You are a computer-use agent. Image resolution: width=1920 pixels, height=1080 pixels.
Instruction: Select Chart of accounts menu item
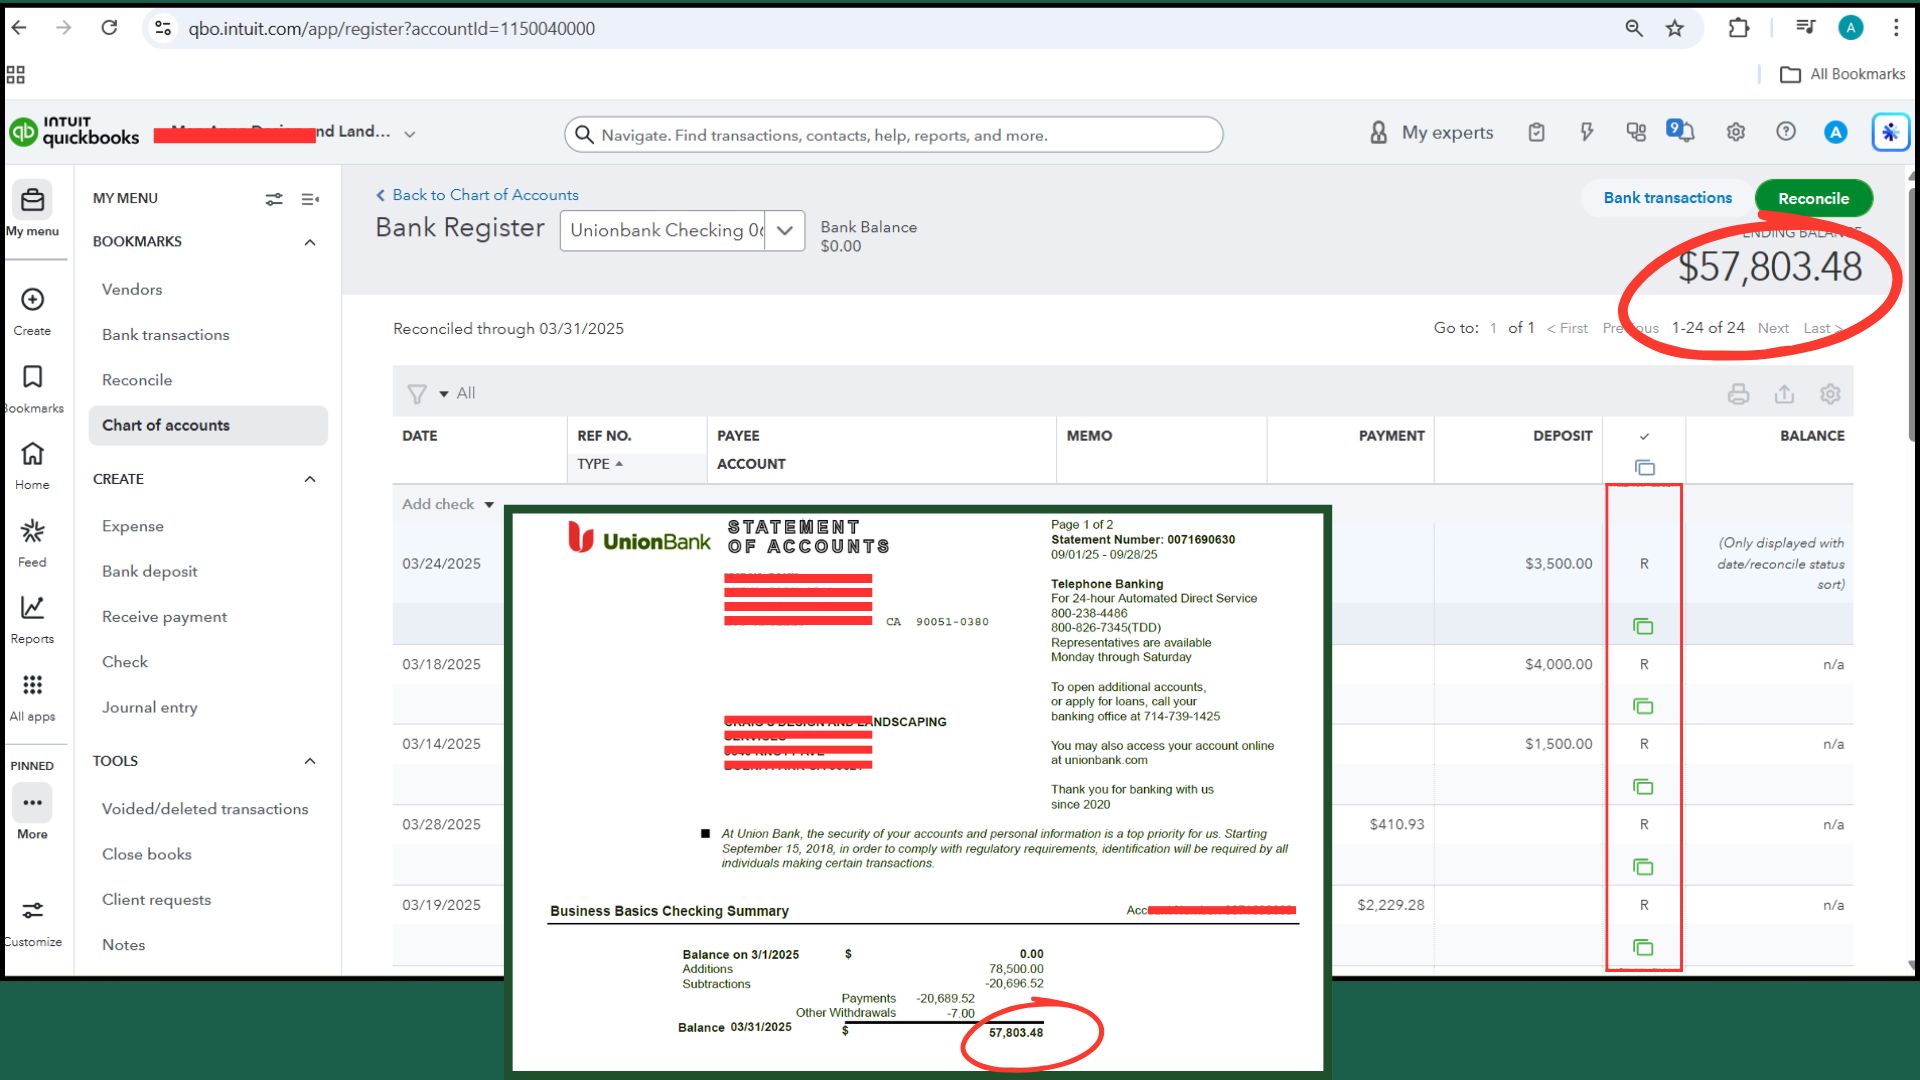click(208, 425)
